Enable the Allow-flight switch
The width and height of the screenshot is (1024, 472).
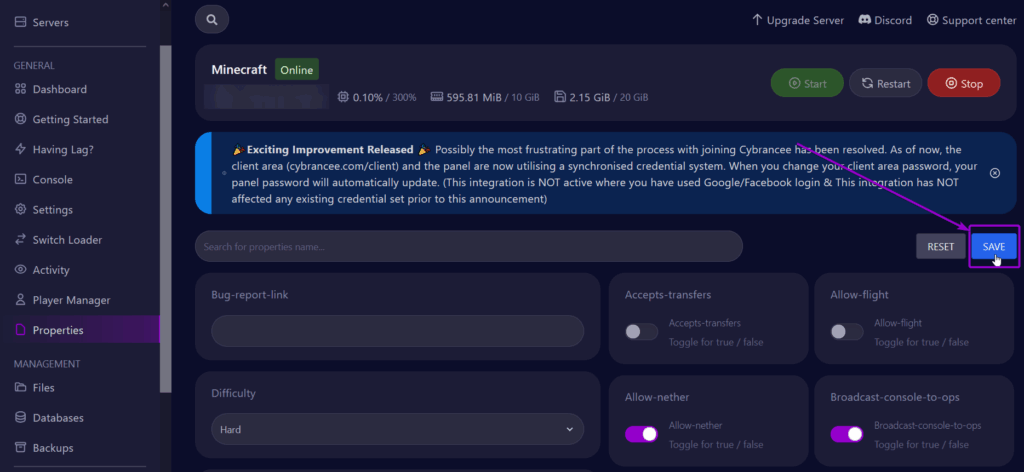(x=847, y=332)
